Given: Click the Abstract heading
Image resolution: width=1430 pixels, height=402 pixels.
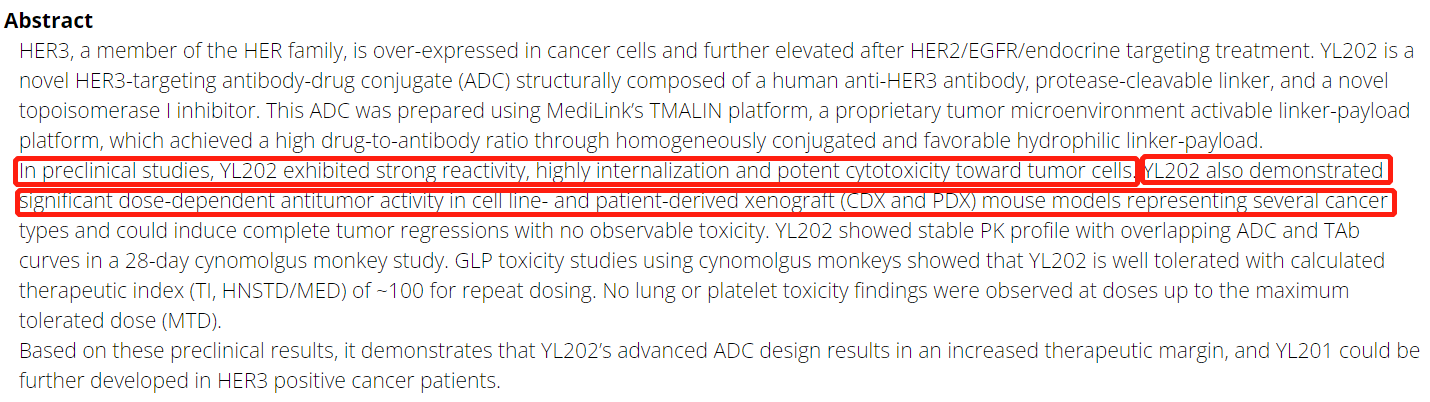Looking at the screenshot, I should click(x=49, y=20).
